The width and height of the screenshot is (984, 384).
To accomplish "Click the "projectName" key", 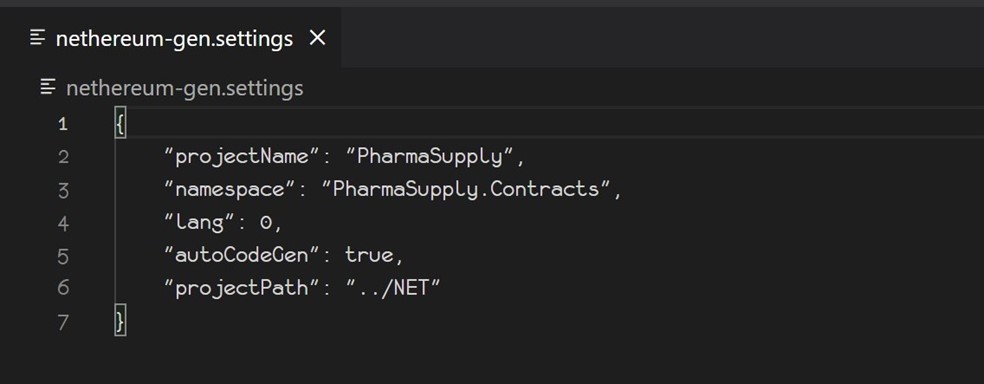I will [x=237, y=156].
